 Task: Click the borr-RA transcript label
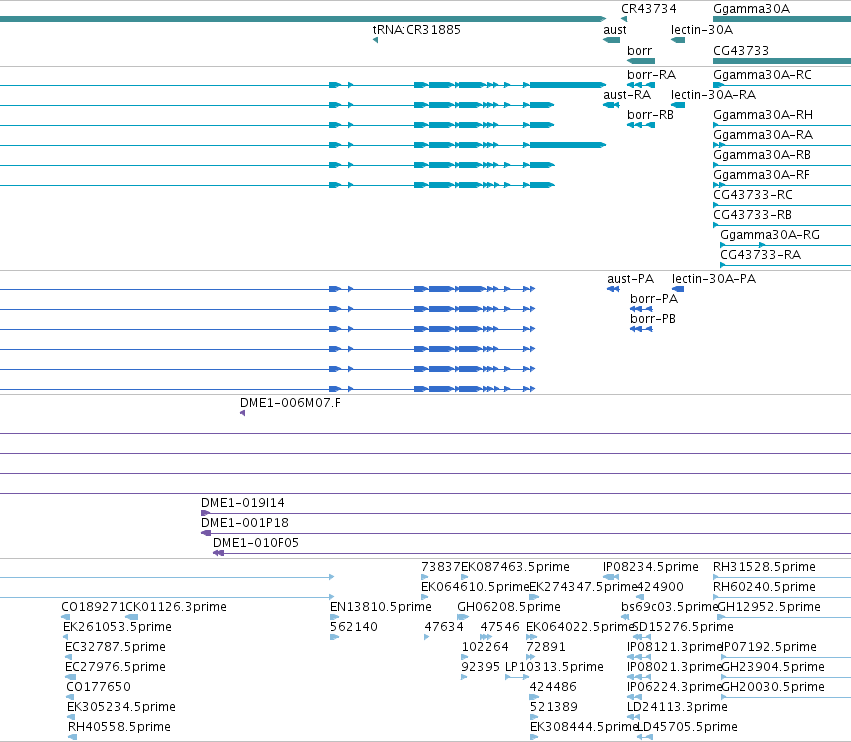coord(651,75)
